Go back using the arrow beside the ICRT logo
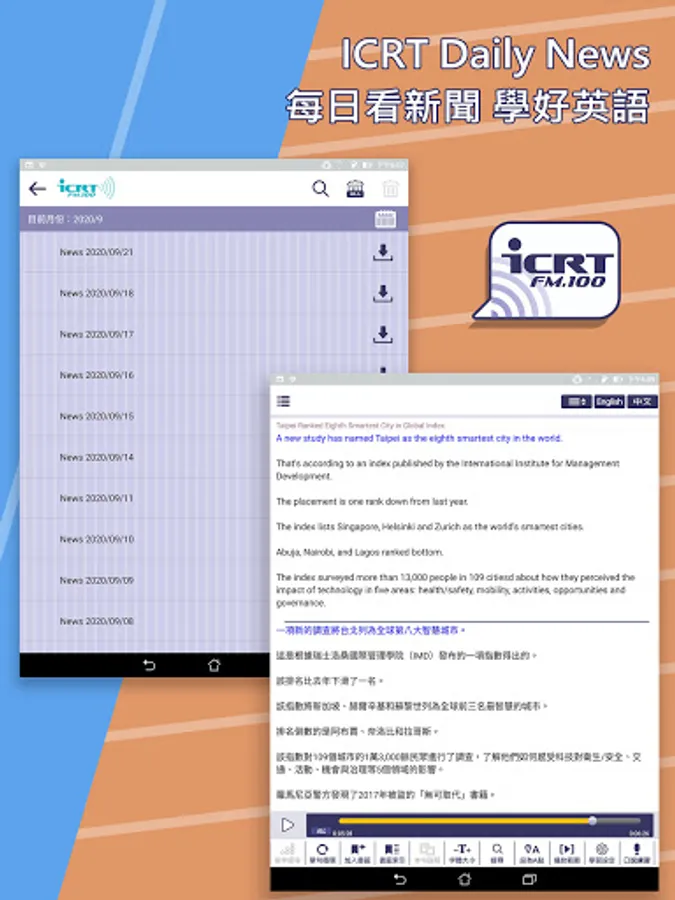The image size is (675, 900). tap(37, 189)
